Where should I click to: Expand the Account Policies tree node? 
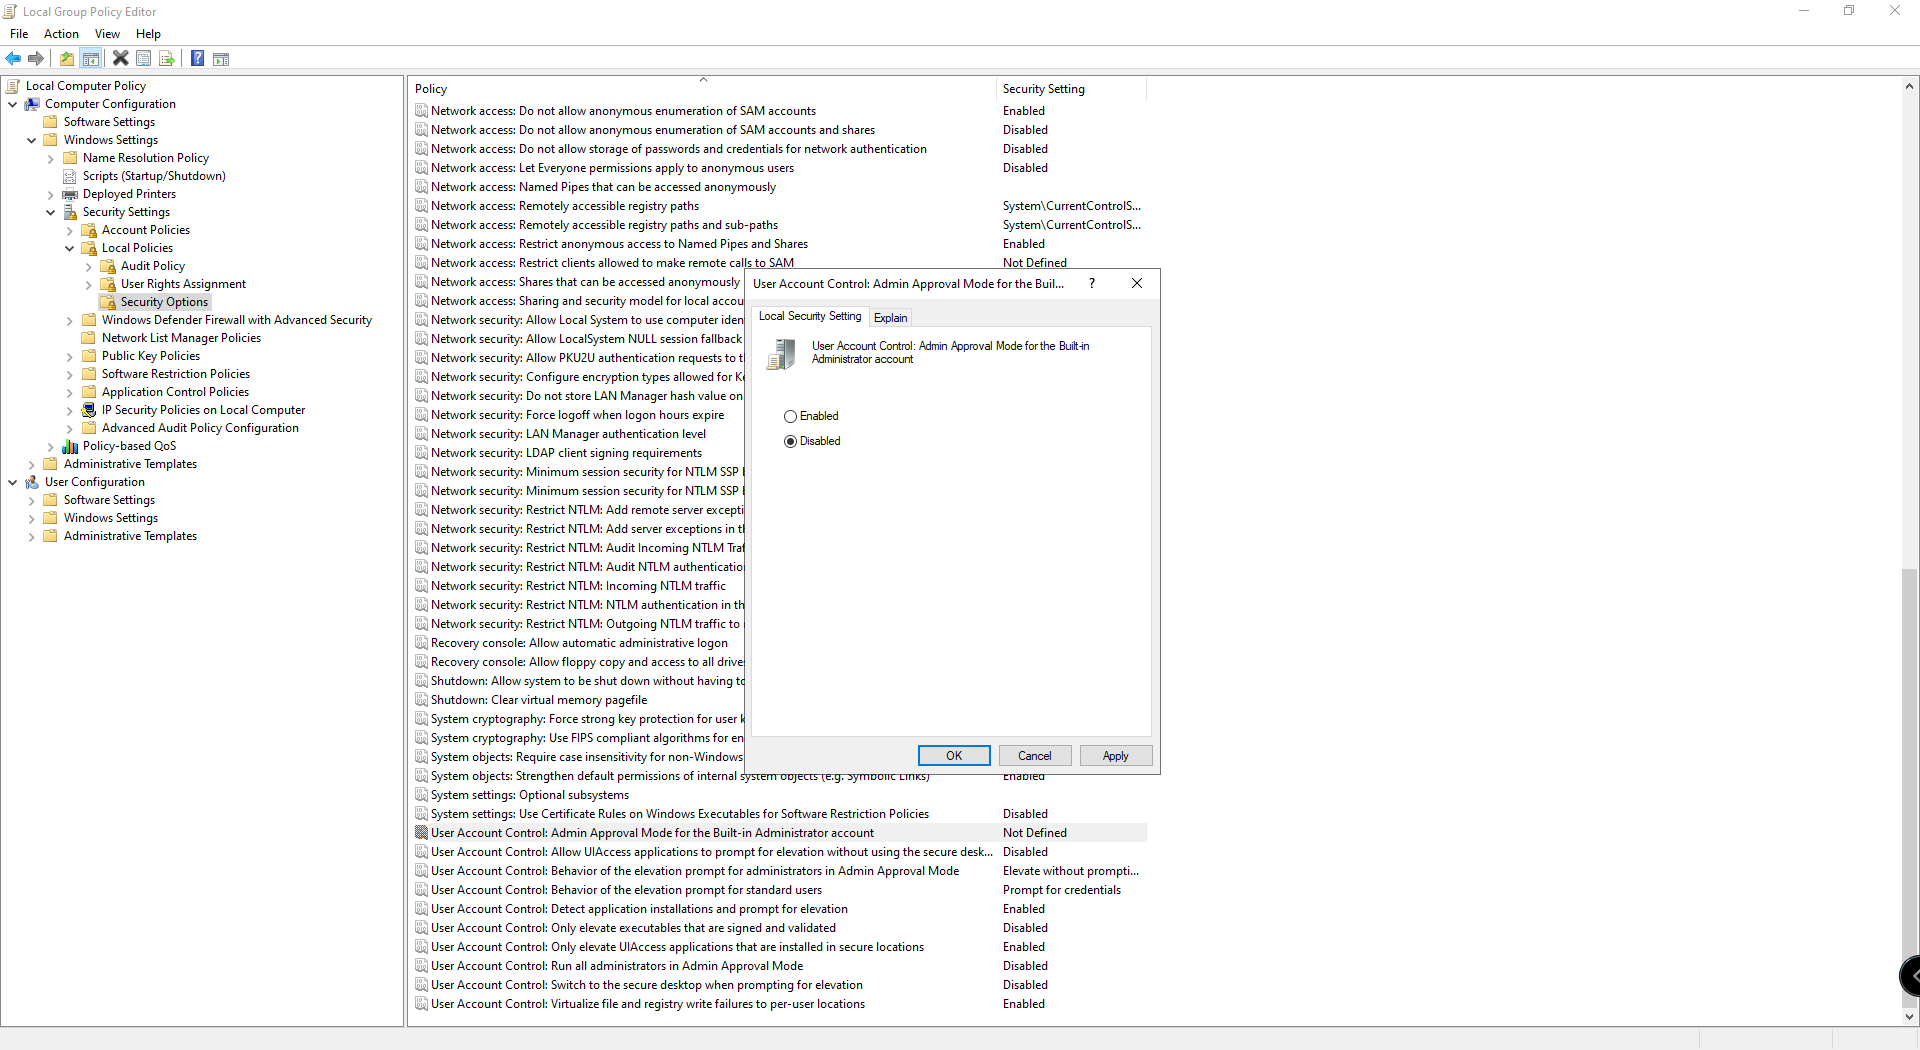pyautogui.click(x=70, y=230)
